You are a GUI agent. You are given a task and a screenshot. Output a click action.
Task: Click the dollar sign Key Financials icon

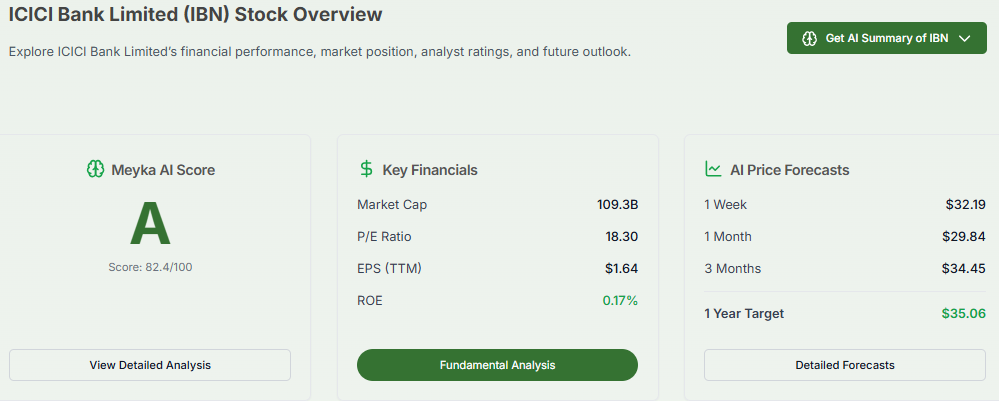[366, 169]
